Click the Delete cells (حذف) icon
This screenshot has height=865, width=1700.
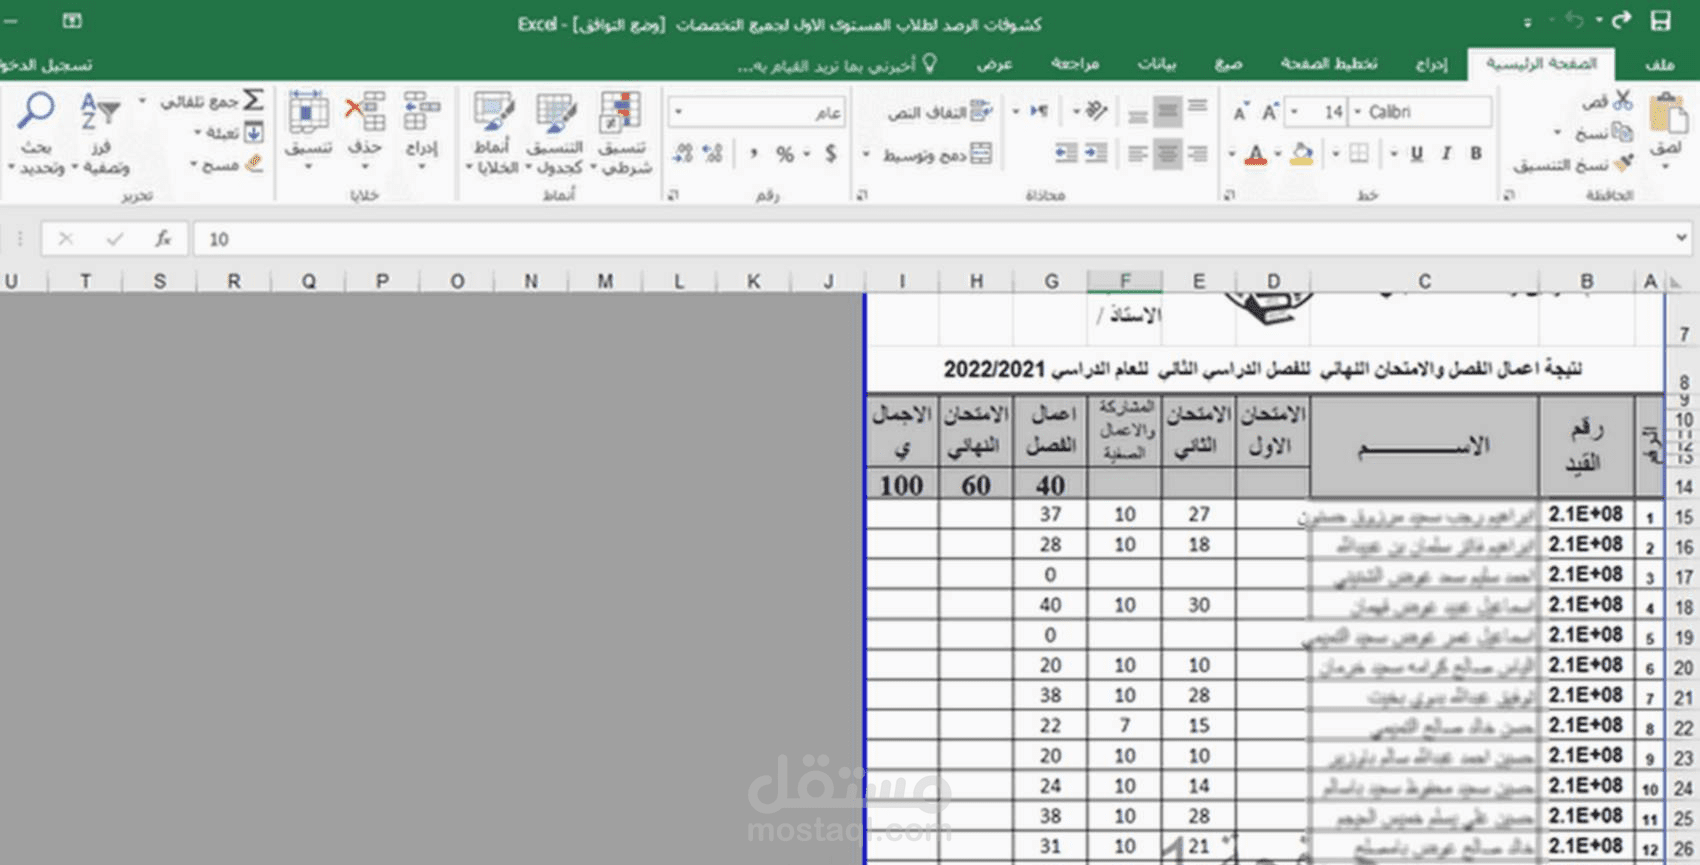tap(365, 112)
